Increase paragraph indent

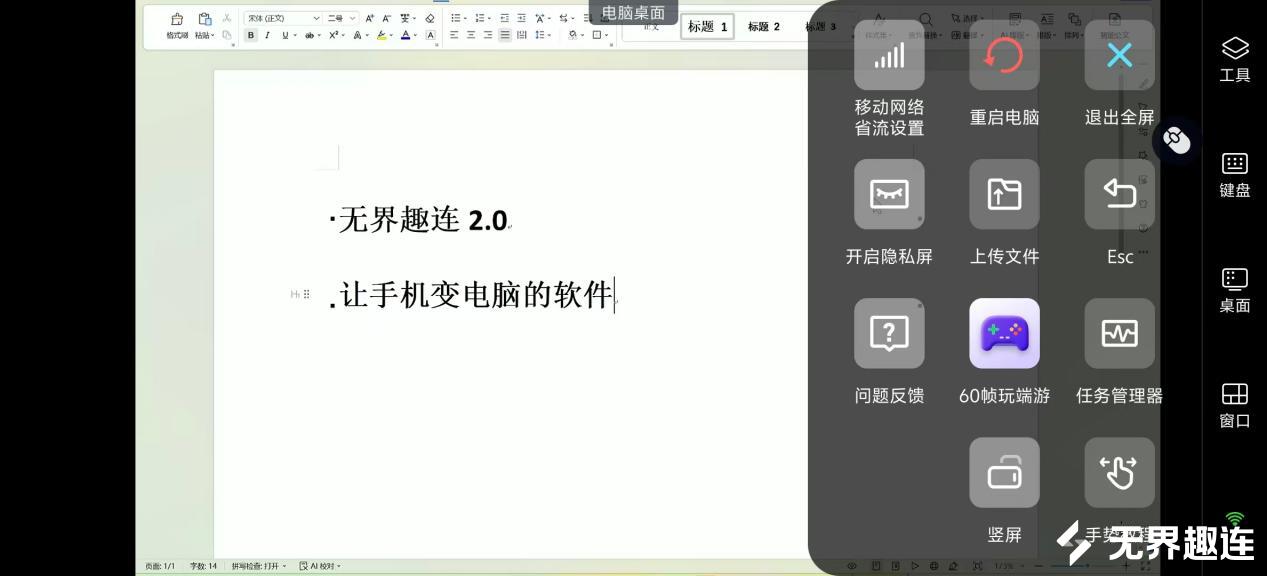click(522, 18)
